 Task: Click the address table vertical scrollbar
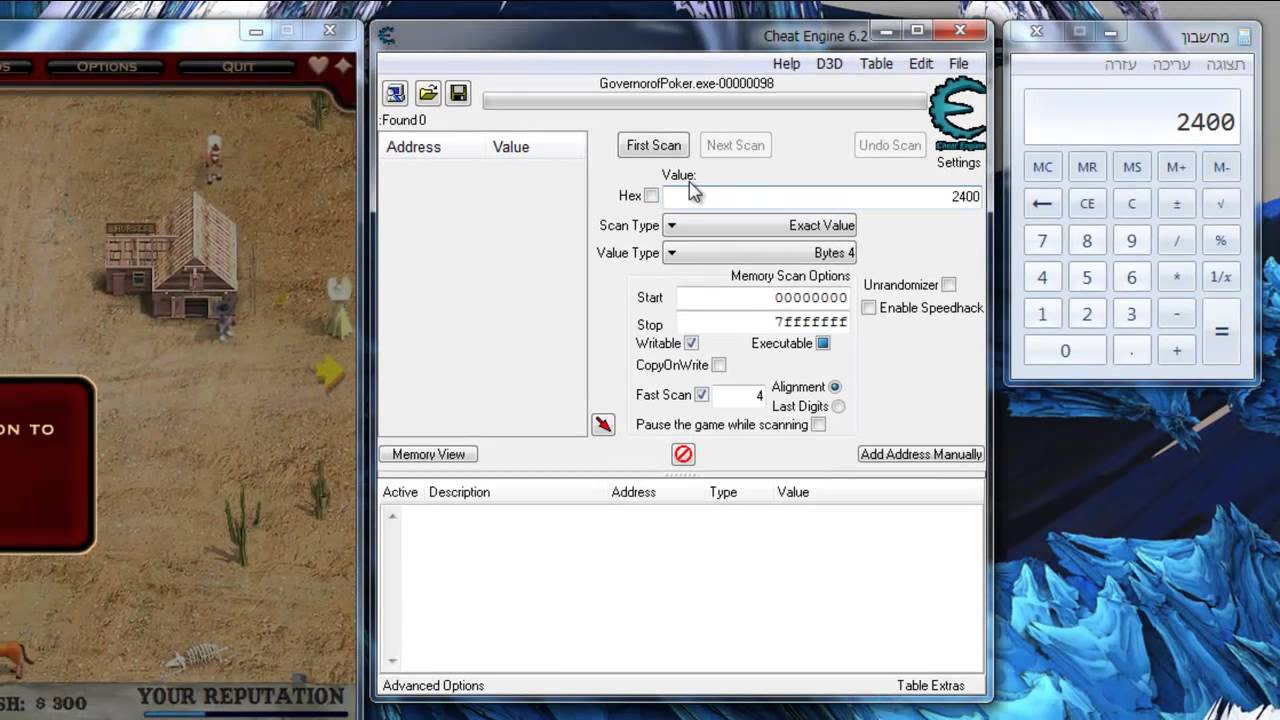click(392, 588)
